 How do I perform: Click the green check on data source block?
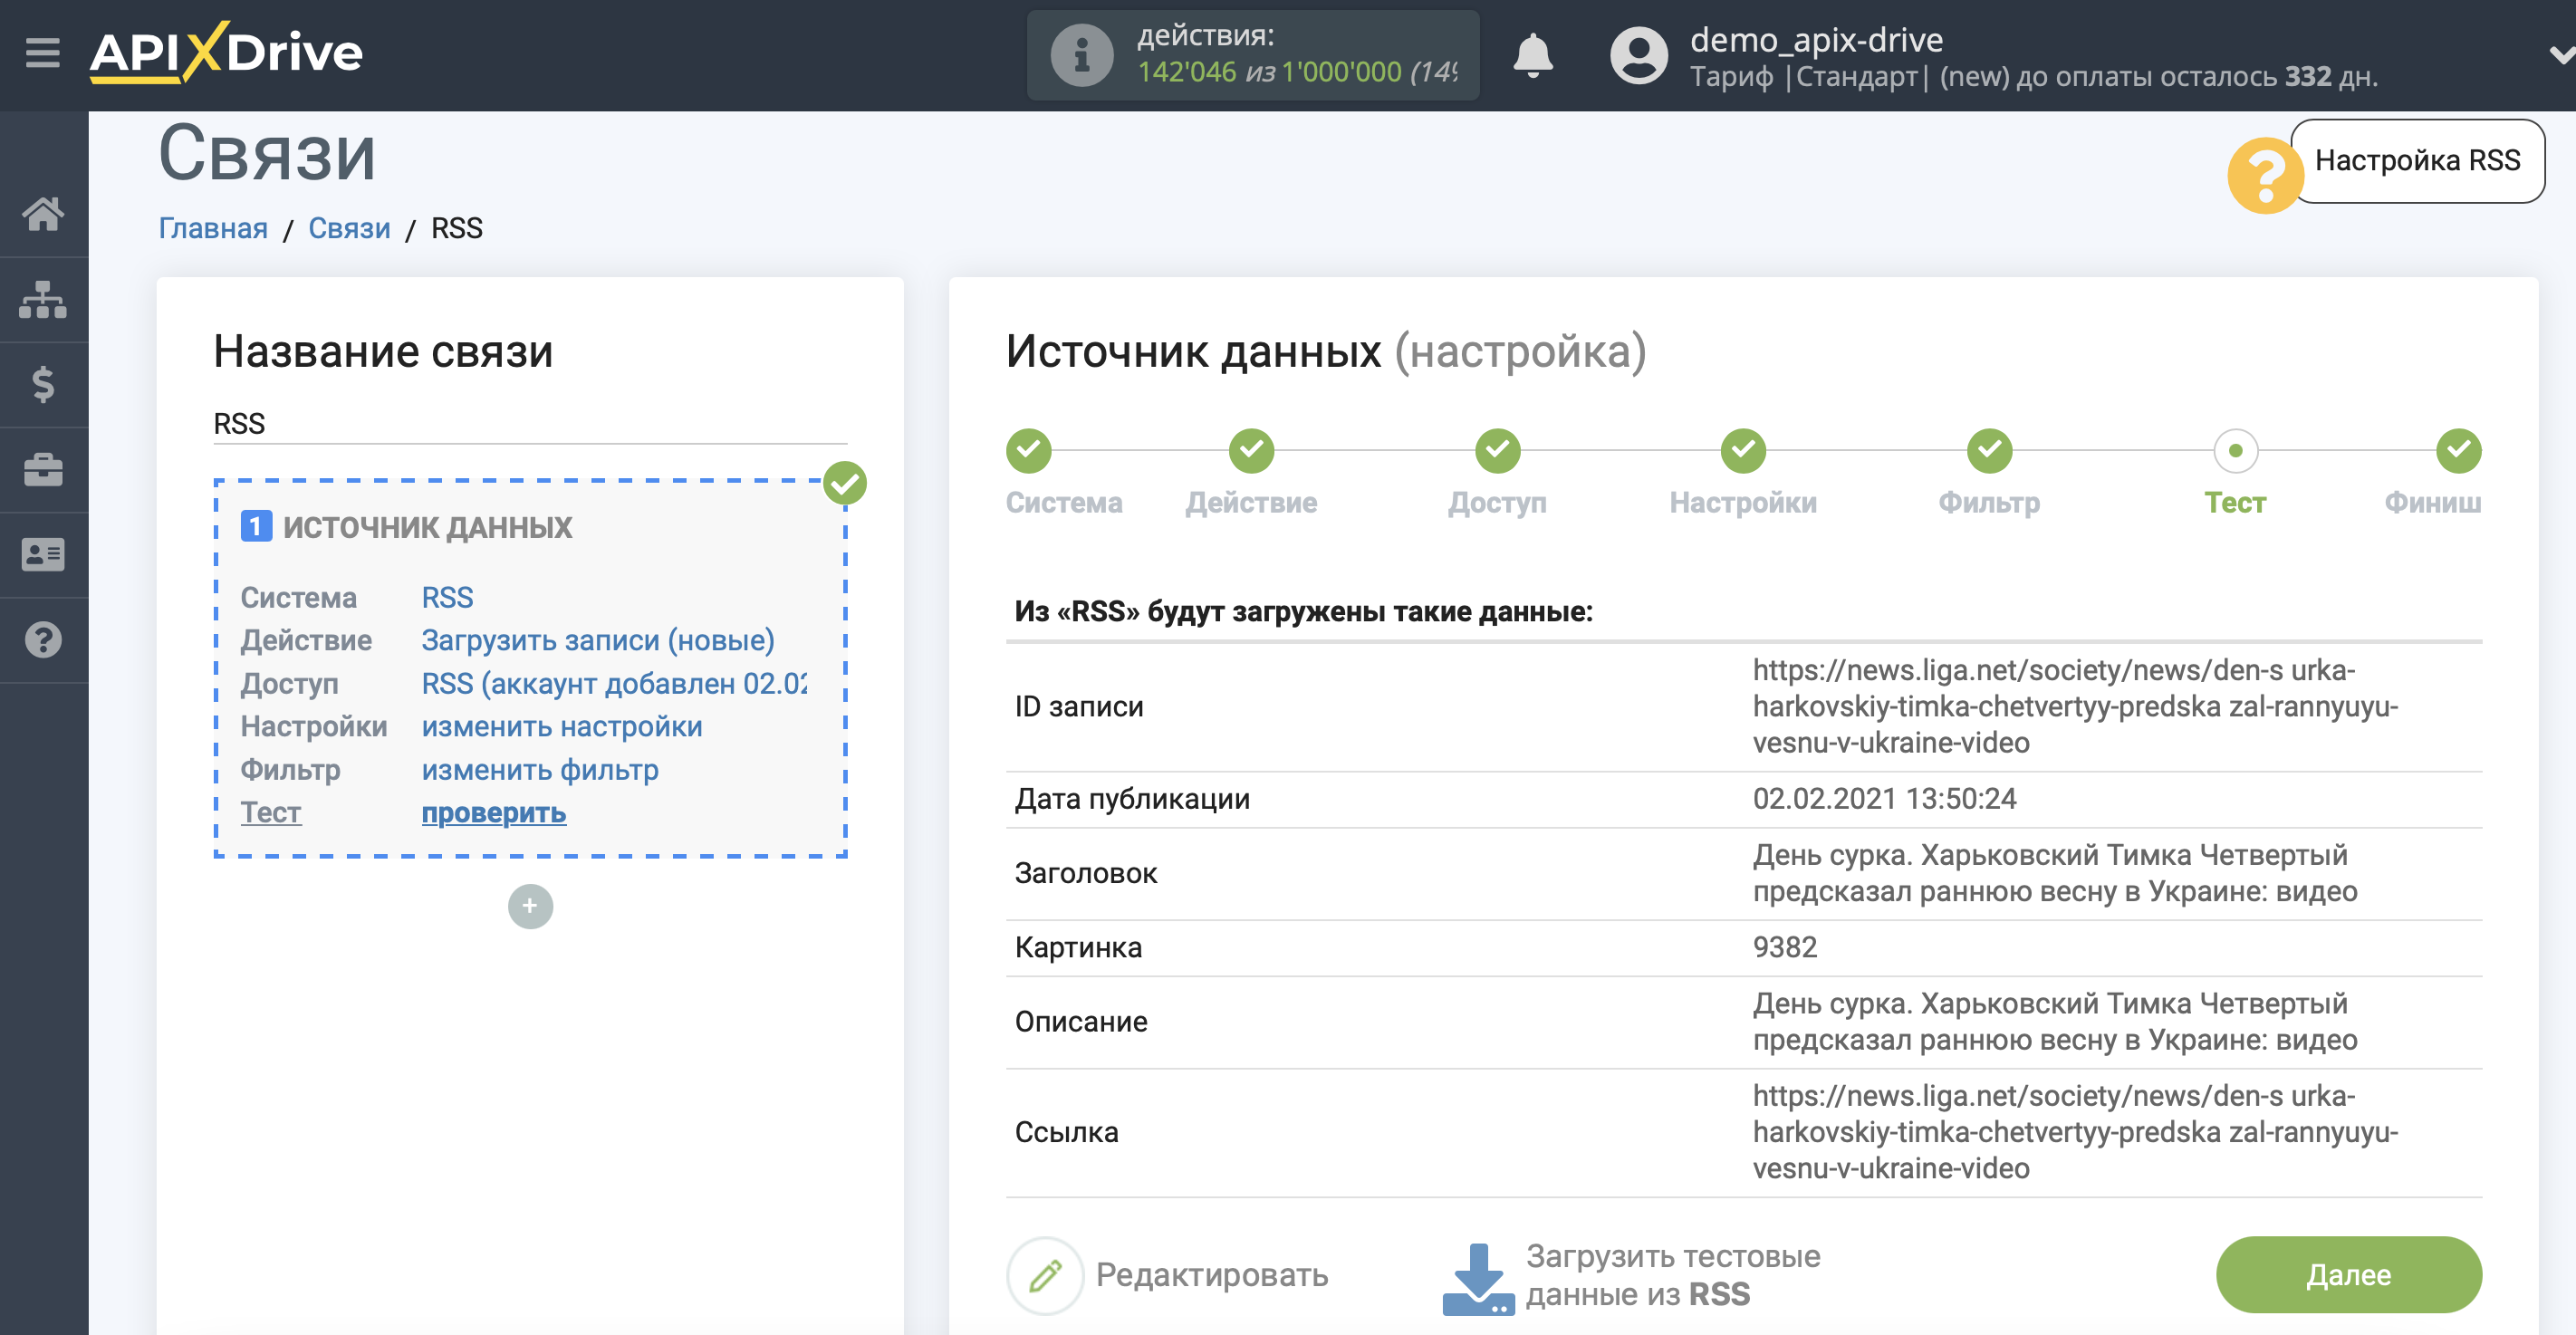[x=845, y=484]
